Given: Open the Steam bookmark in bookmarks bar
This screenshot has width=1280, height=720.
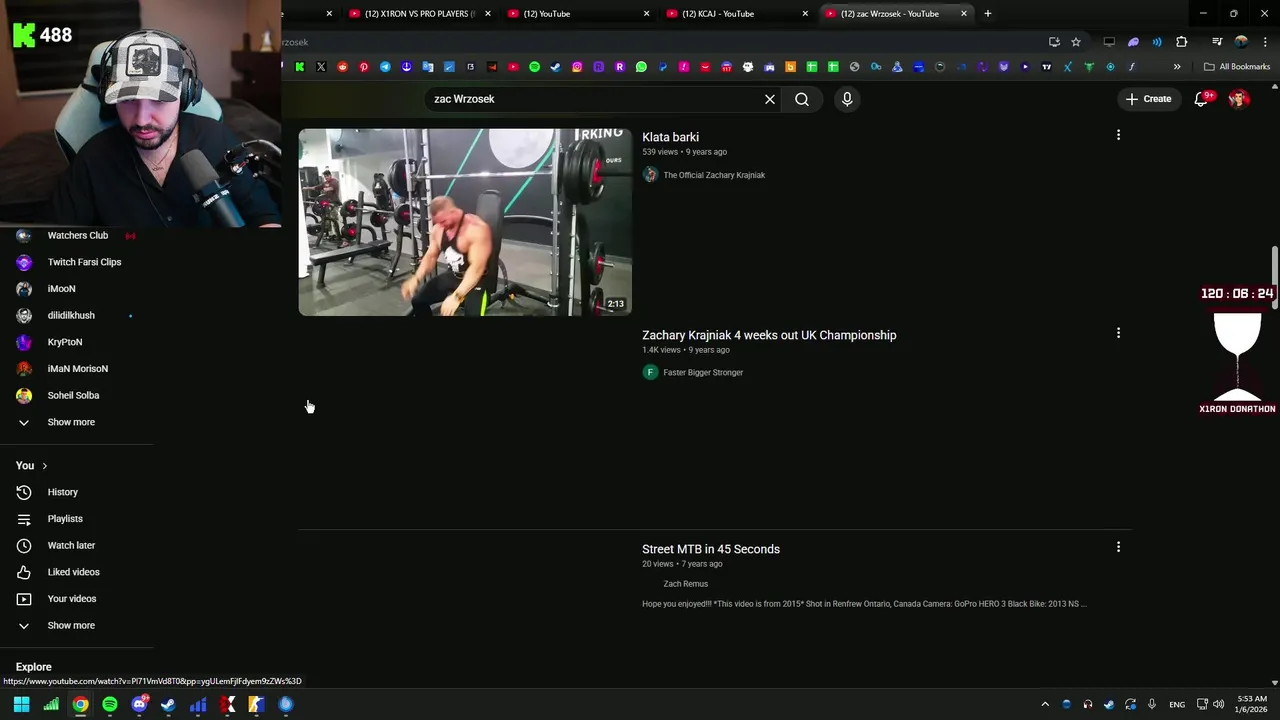Looking at the screenshot, I should (555, 67).
